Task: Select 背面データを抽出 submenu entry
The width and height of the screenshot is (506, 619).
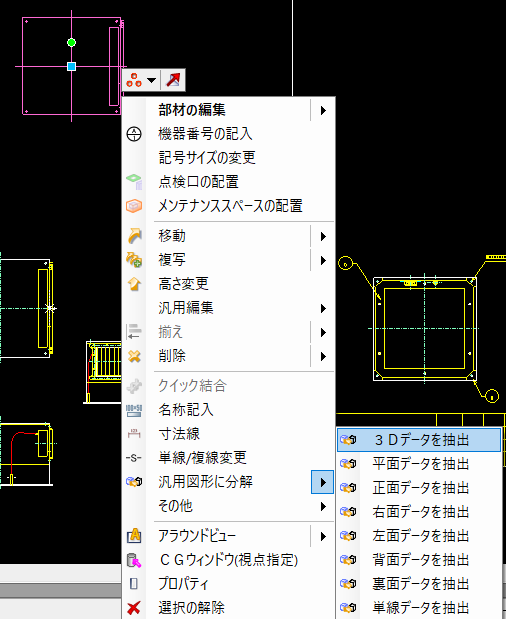Action: (419, 560)
